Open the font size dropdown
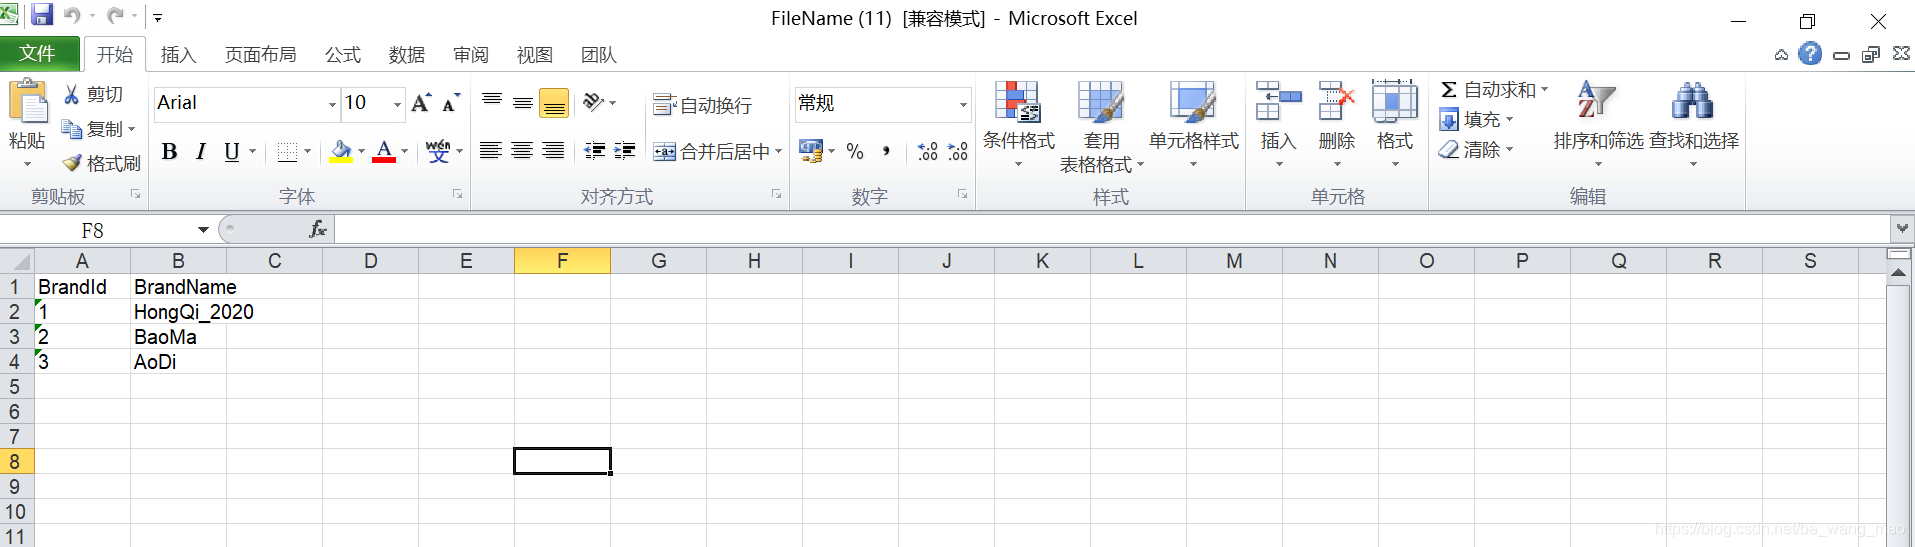Screen dimensions: 1915x547 click(397, 104)
